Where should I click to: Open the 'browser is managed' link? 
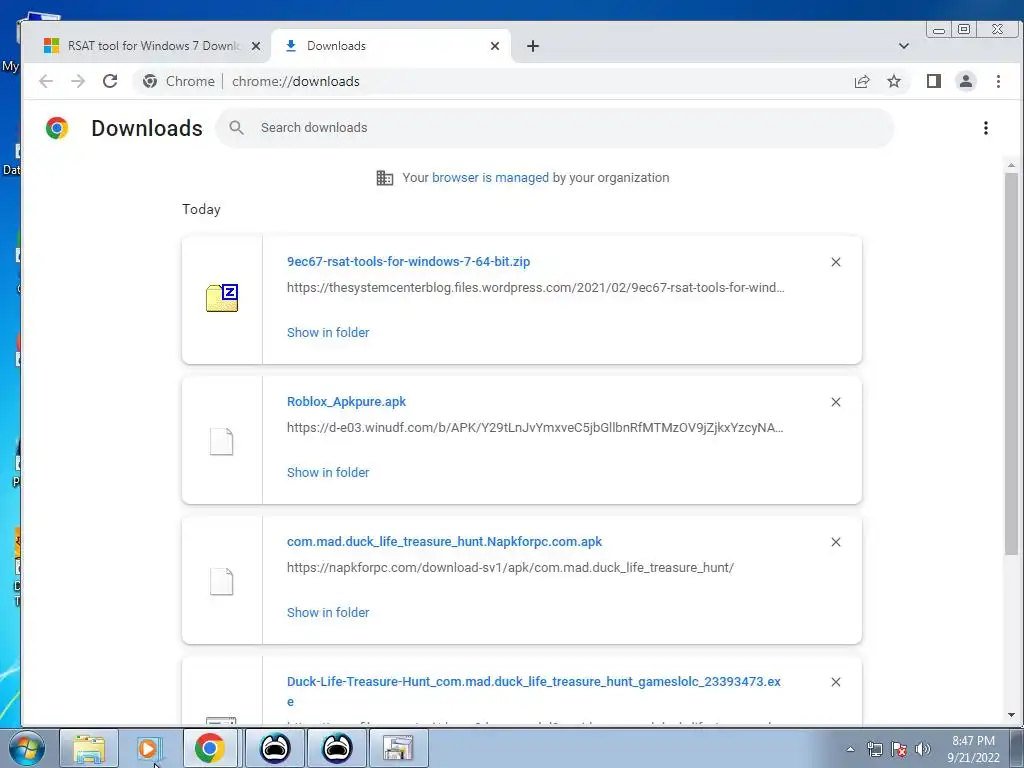pyautogui.click(x=490, y=178)
